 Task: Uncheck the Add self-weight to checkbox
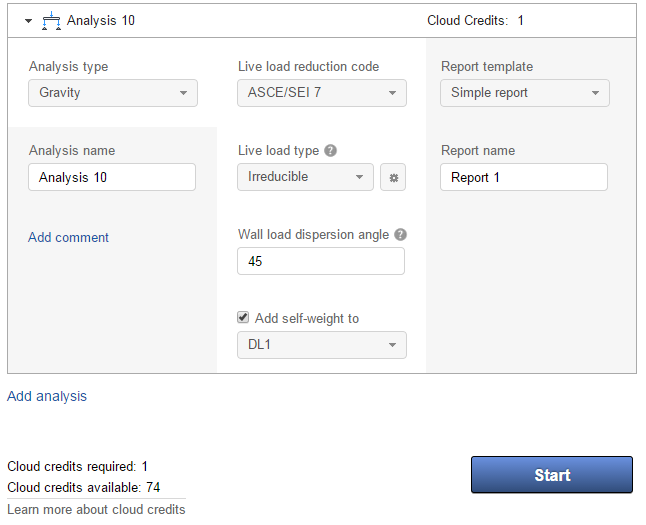[243, 318]
